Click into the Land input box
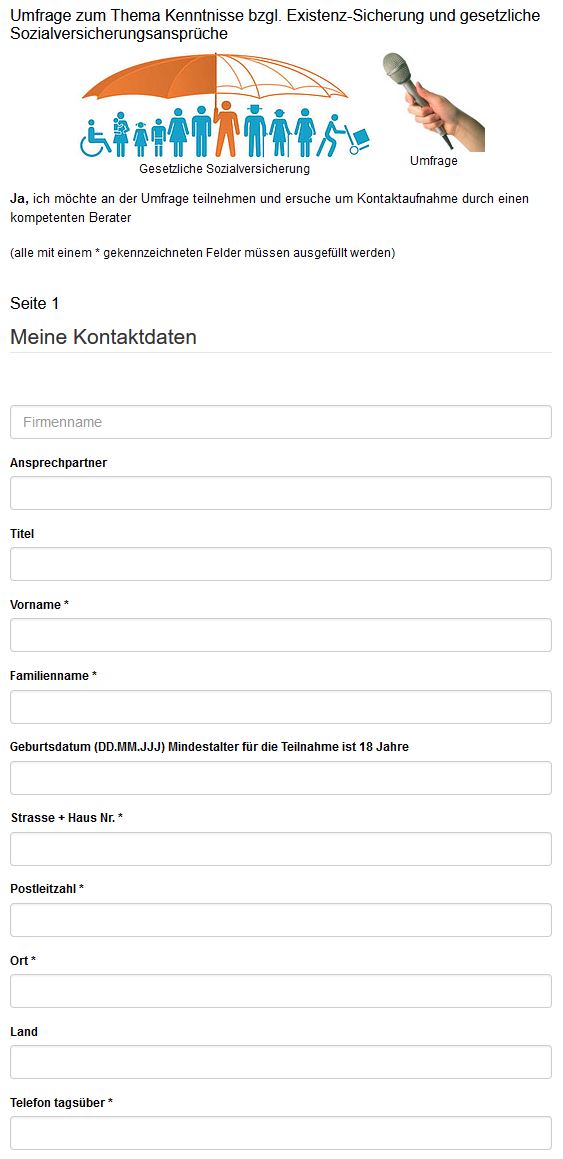Viewport: 563px width, 1159px height. pos(281,1061)
